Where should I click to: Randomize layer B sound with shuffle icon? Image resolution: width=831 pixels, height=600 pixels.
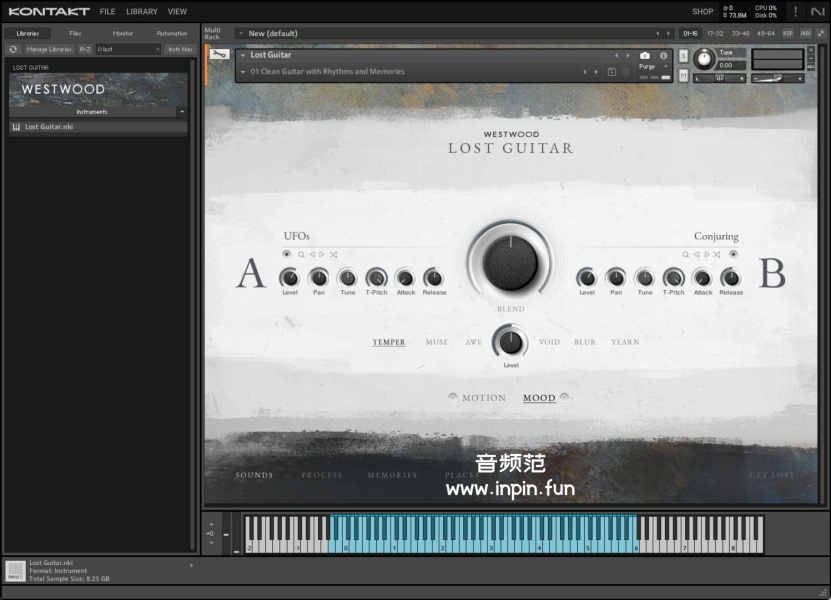[x=717, y=254]
